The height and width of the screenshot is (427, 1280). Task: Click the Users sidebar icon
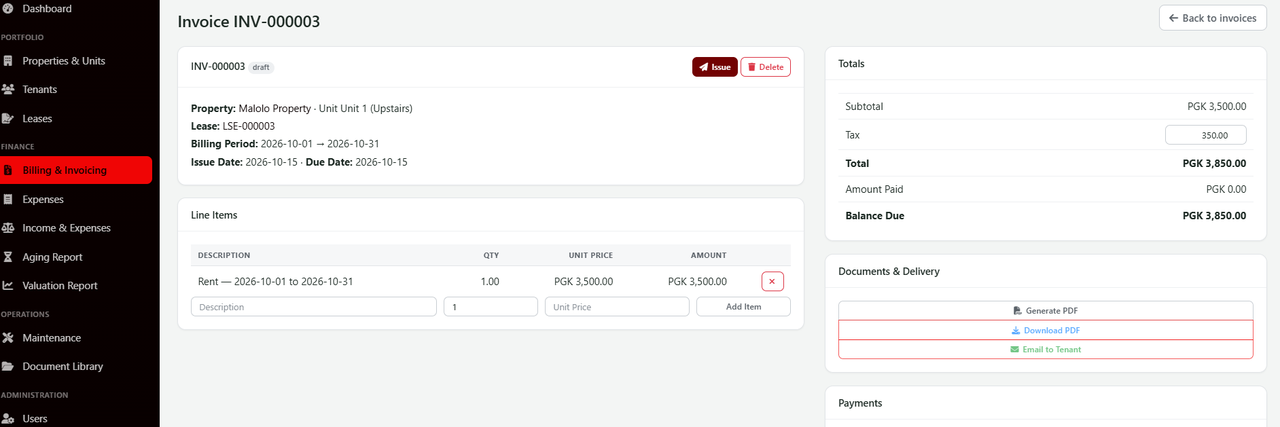point(8,419)
